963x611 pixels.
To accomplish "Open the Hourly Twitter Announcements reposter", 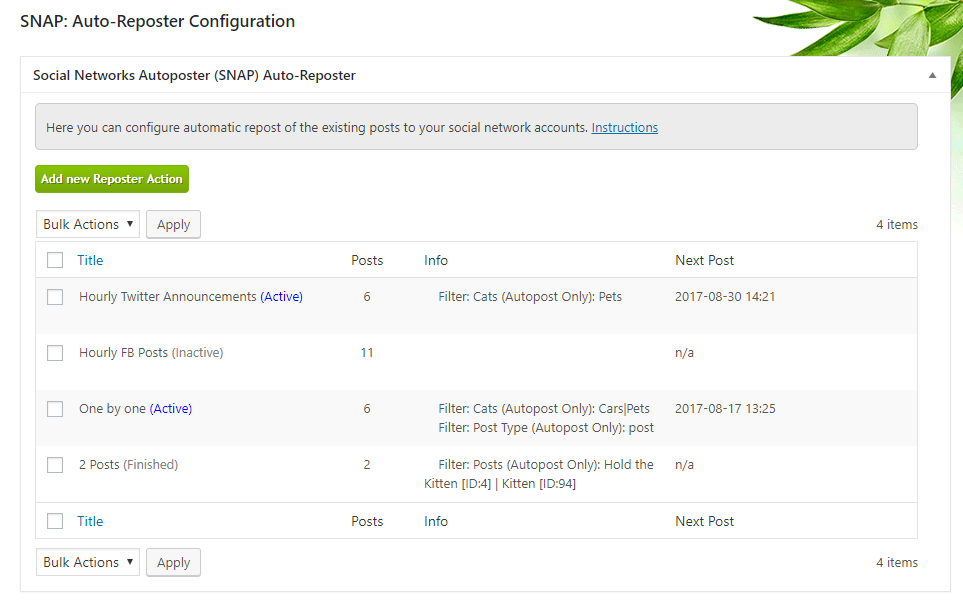I will click(167, 297).
